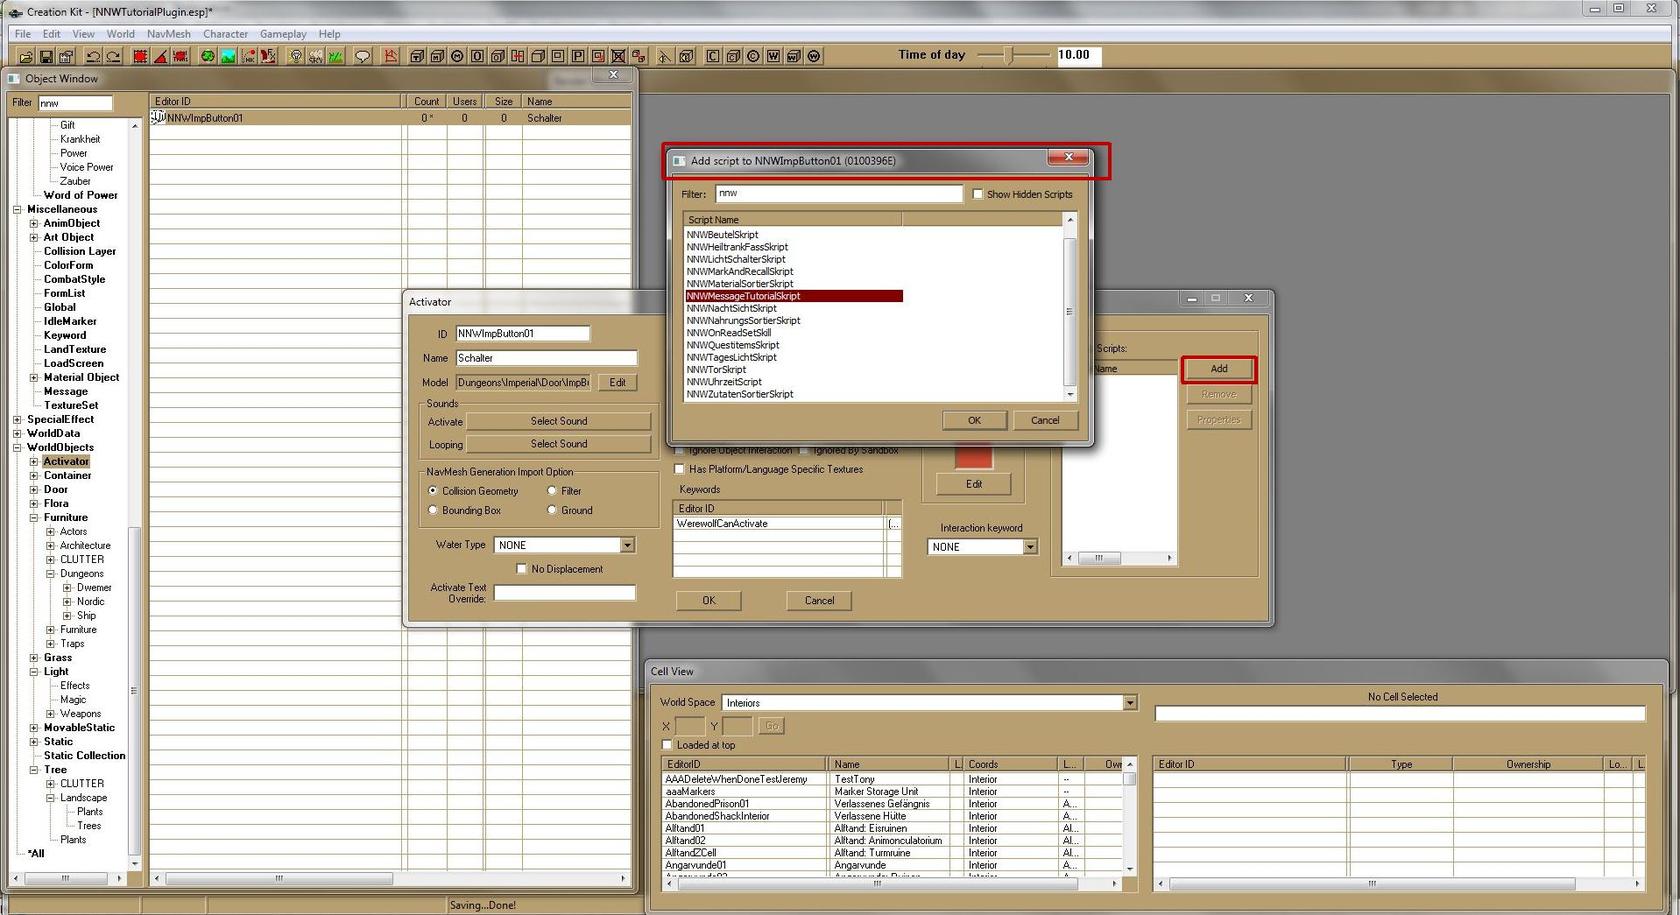
Task: Click the Add button for scripts
Action: (x=1218, y=369)
